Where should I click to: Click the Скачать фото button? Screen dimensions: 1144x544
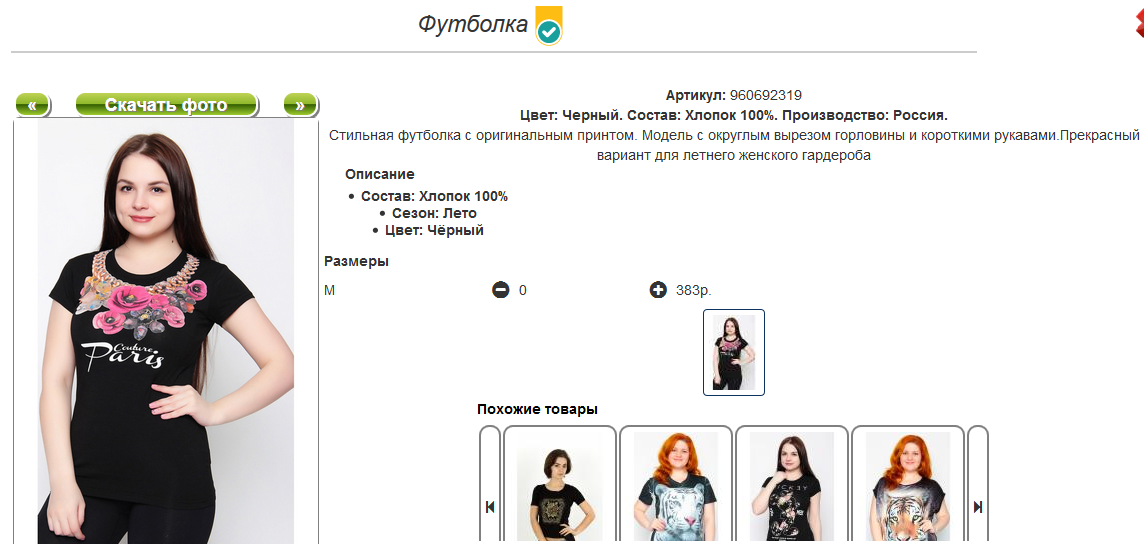166,105
